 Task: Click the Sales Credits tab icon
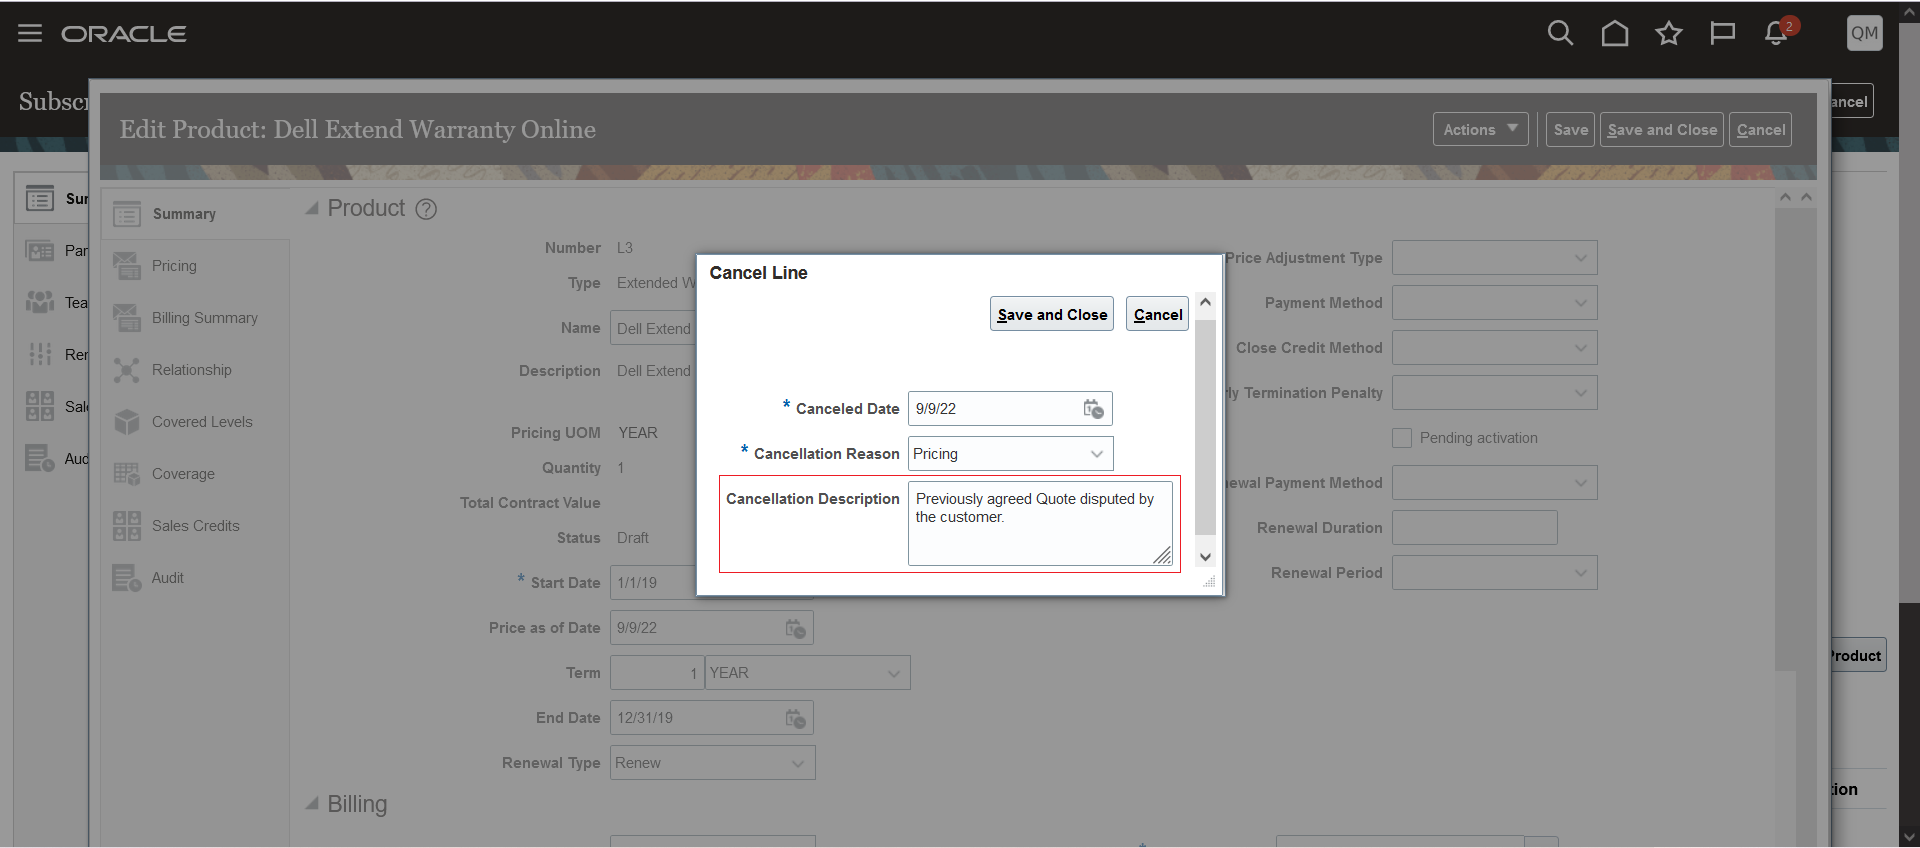tap(127, 526)
